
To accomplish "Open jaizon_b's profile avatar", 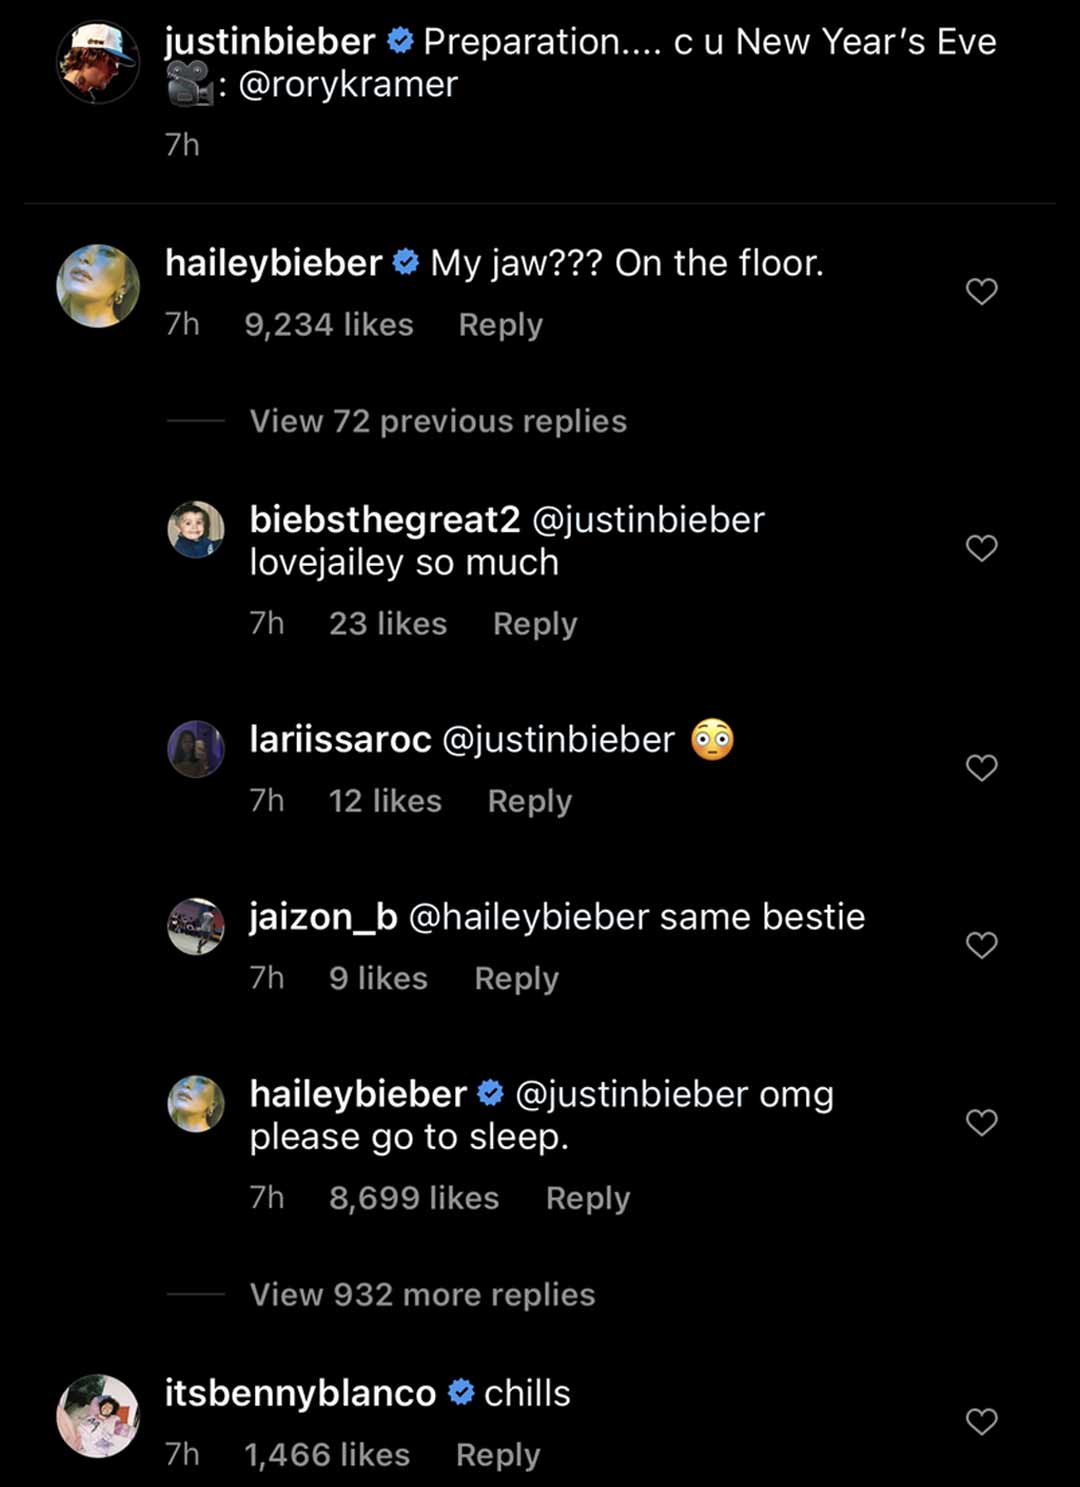I will pyautogui.click(x=196, y=926).
